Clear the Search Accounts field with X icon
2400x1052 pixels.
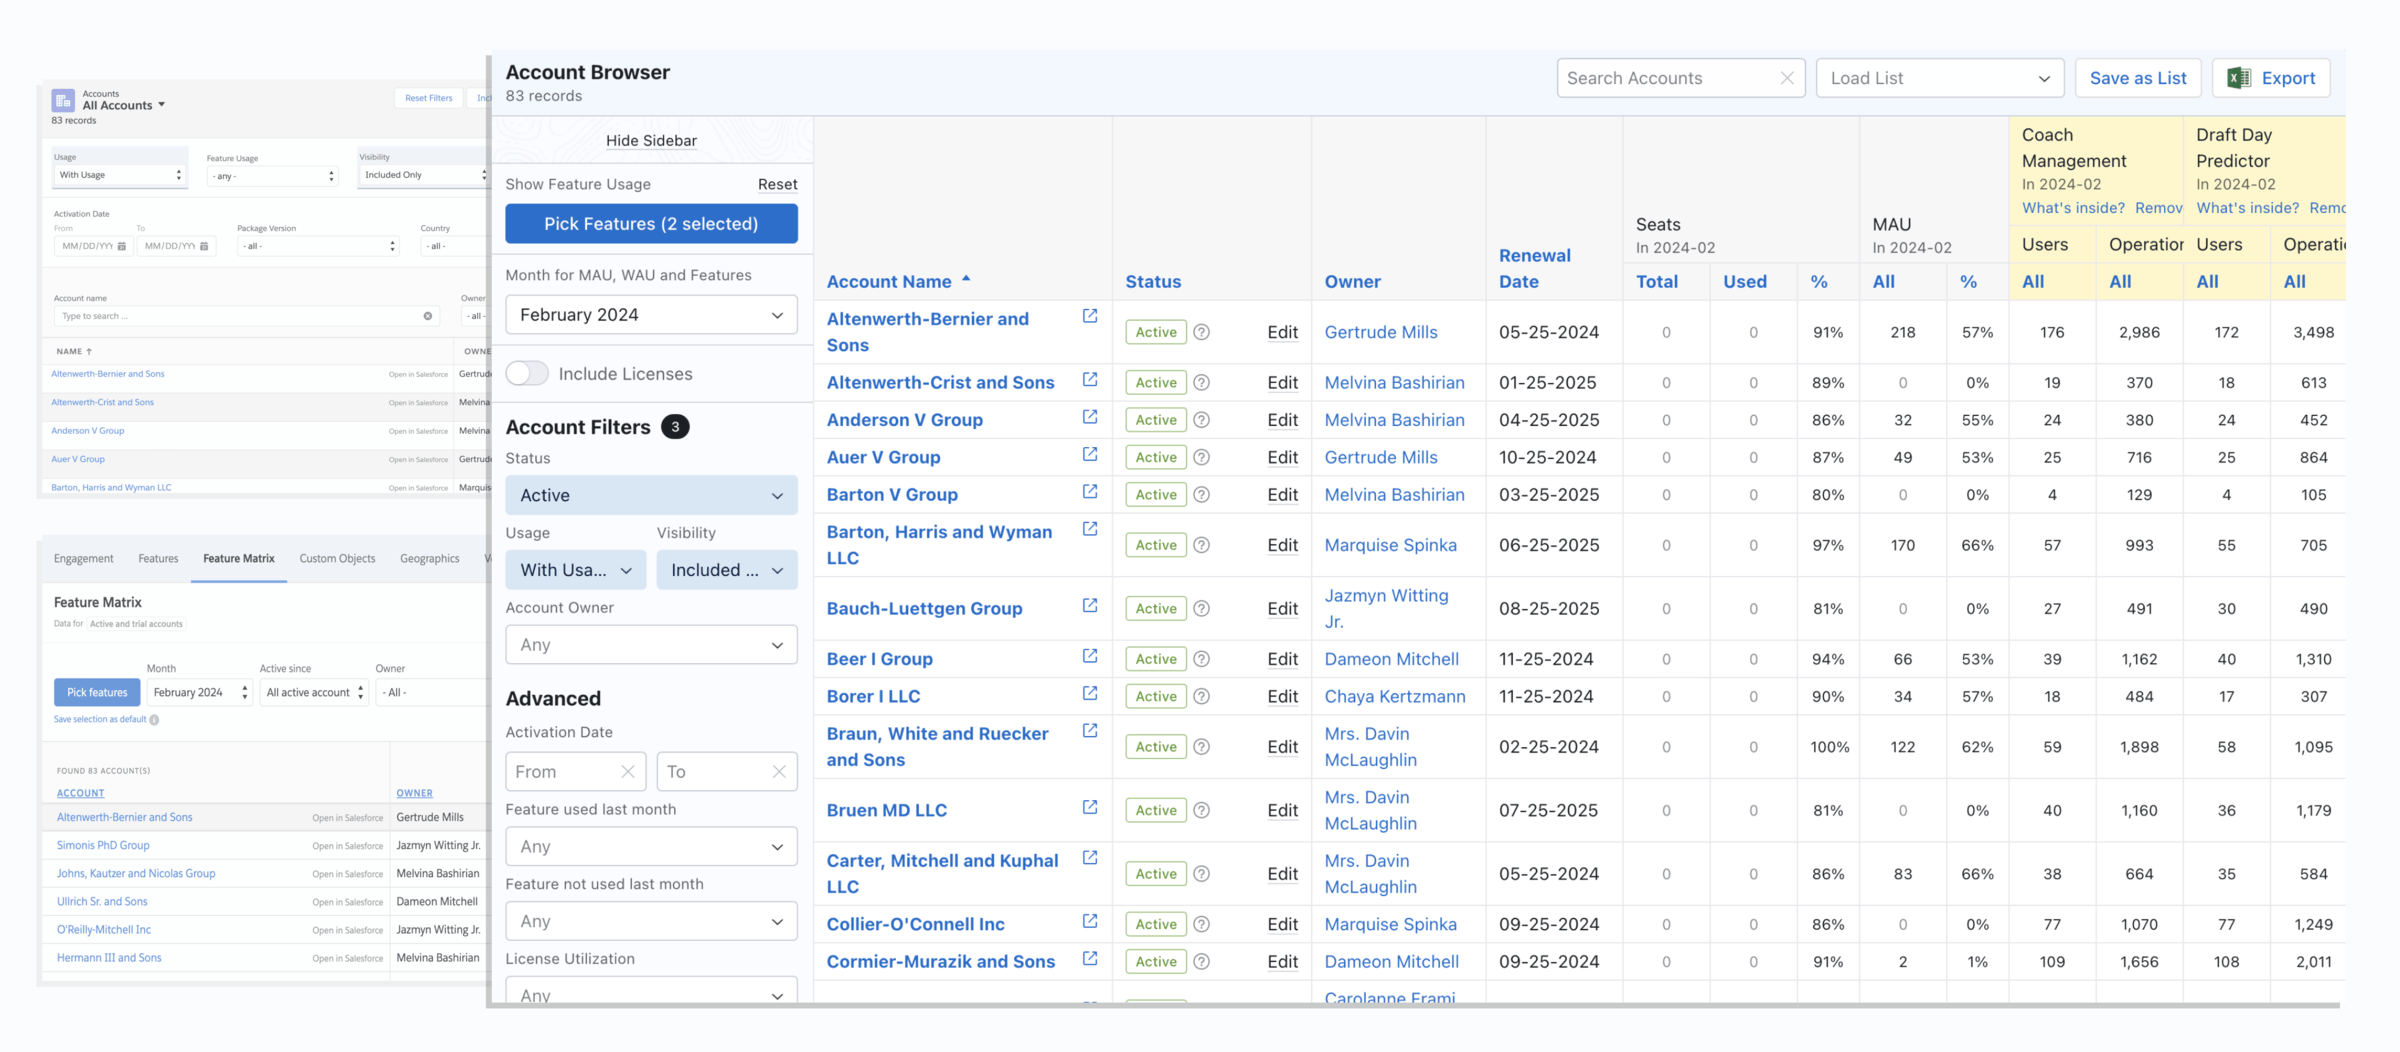tap(1786, 78)
